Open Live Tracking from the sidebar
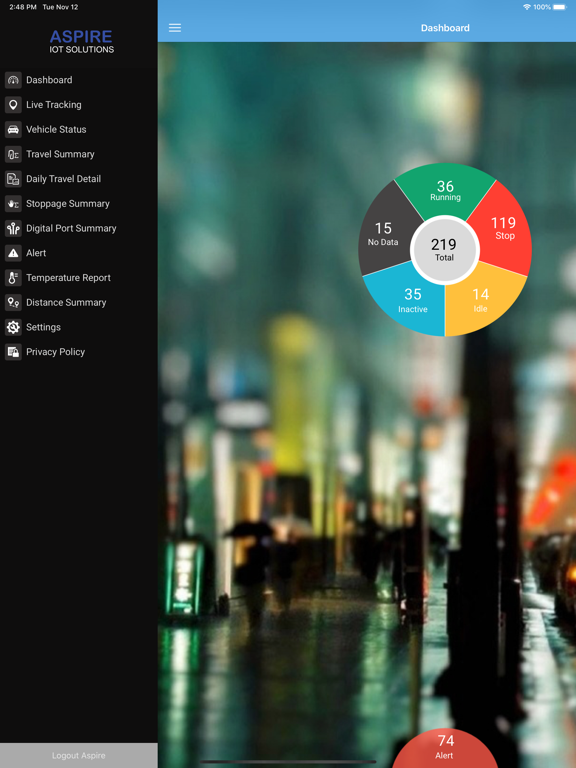This screenshot has height=768, width=576. pos(54,104)
